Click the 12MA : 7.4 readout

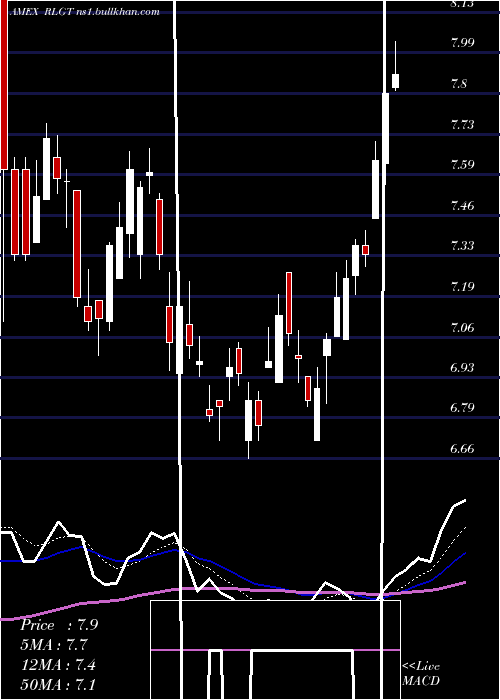pyautogui.click(x=58, y=664)
